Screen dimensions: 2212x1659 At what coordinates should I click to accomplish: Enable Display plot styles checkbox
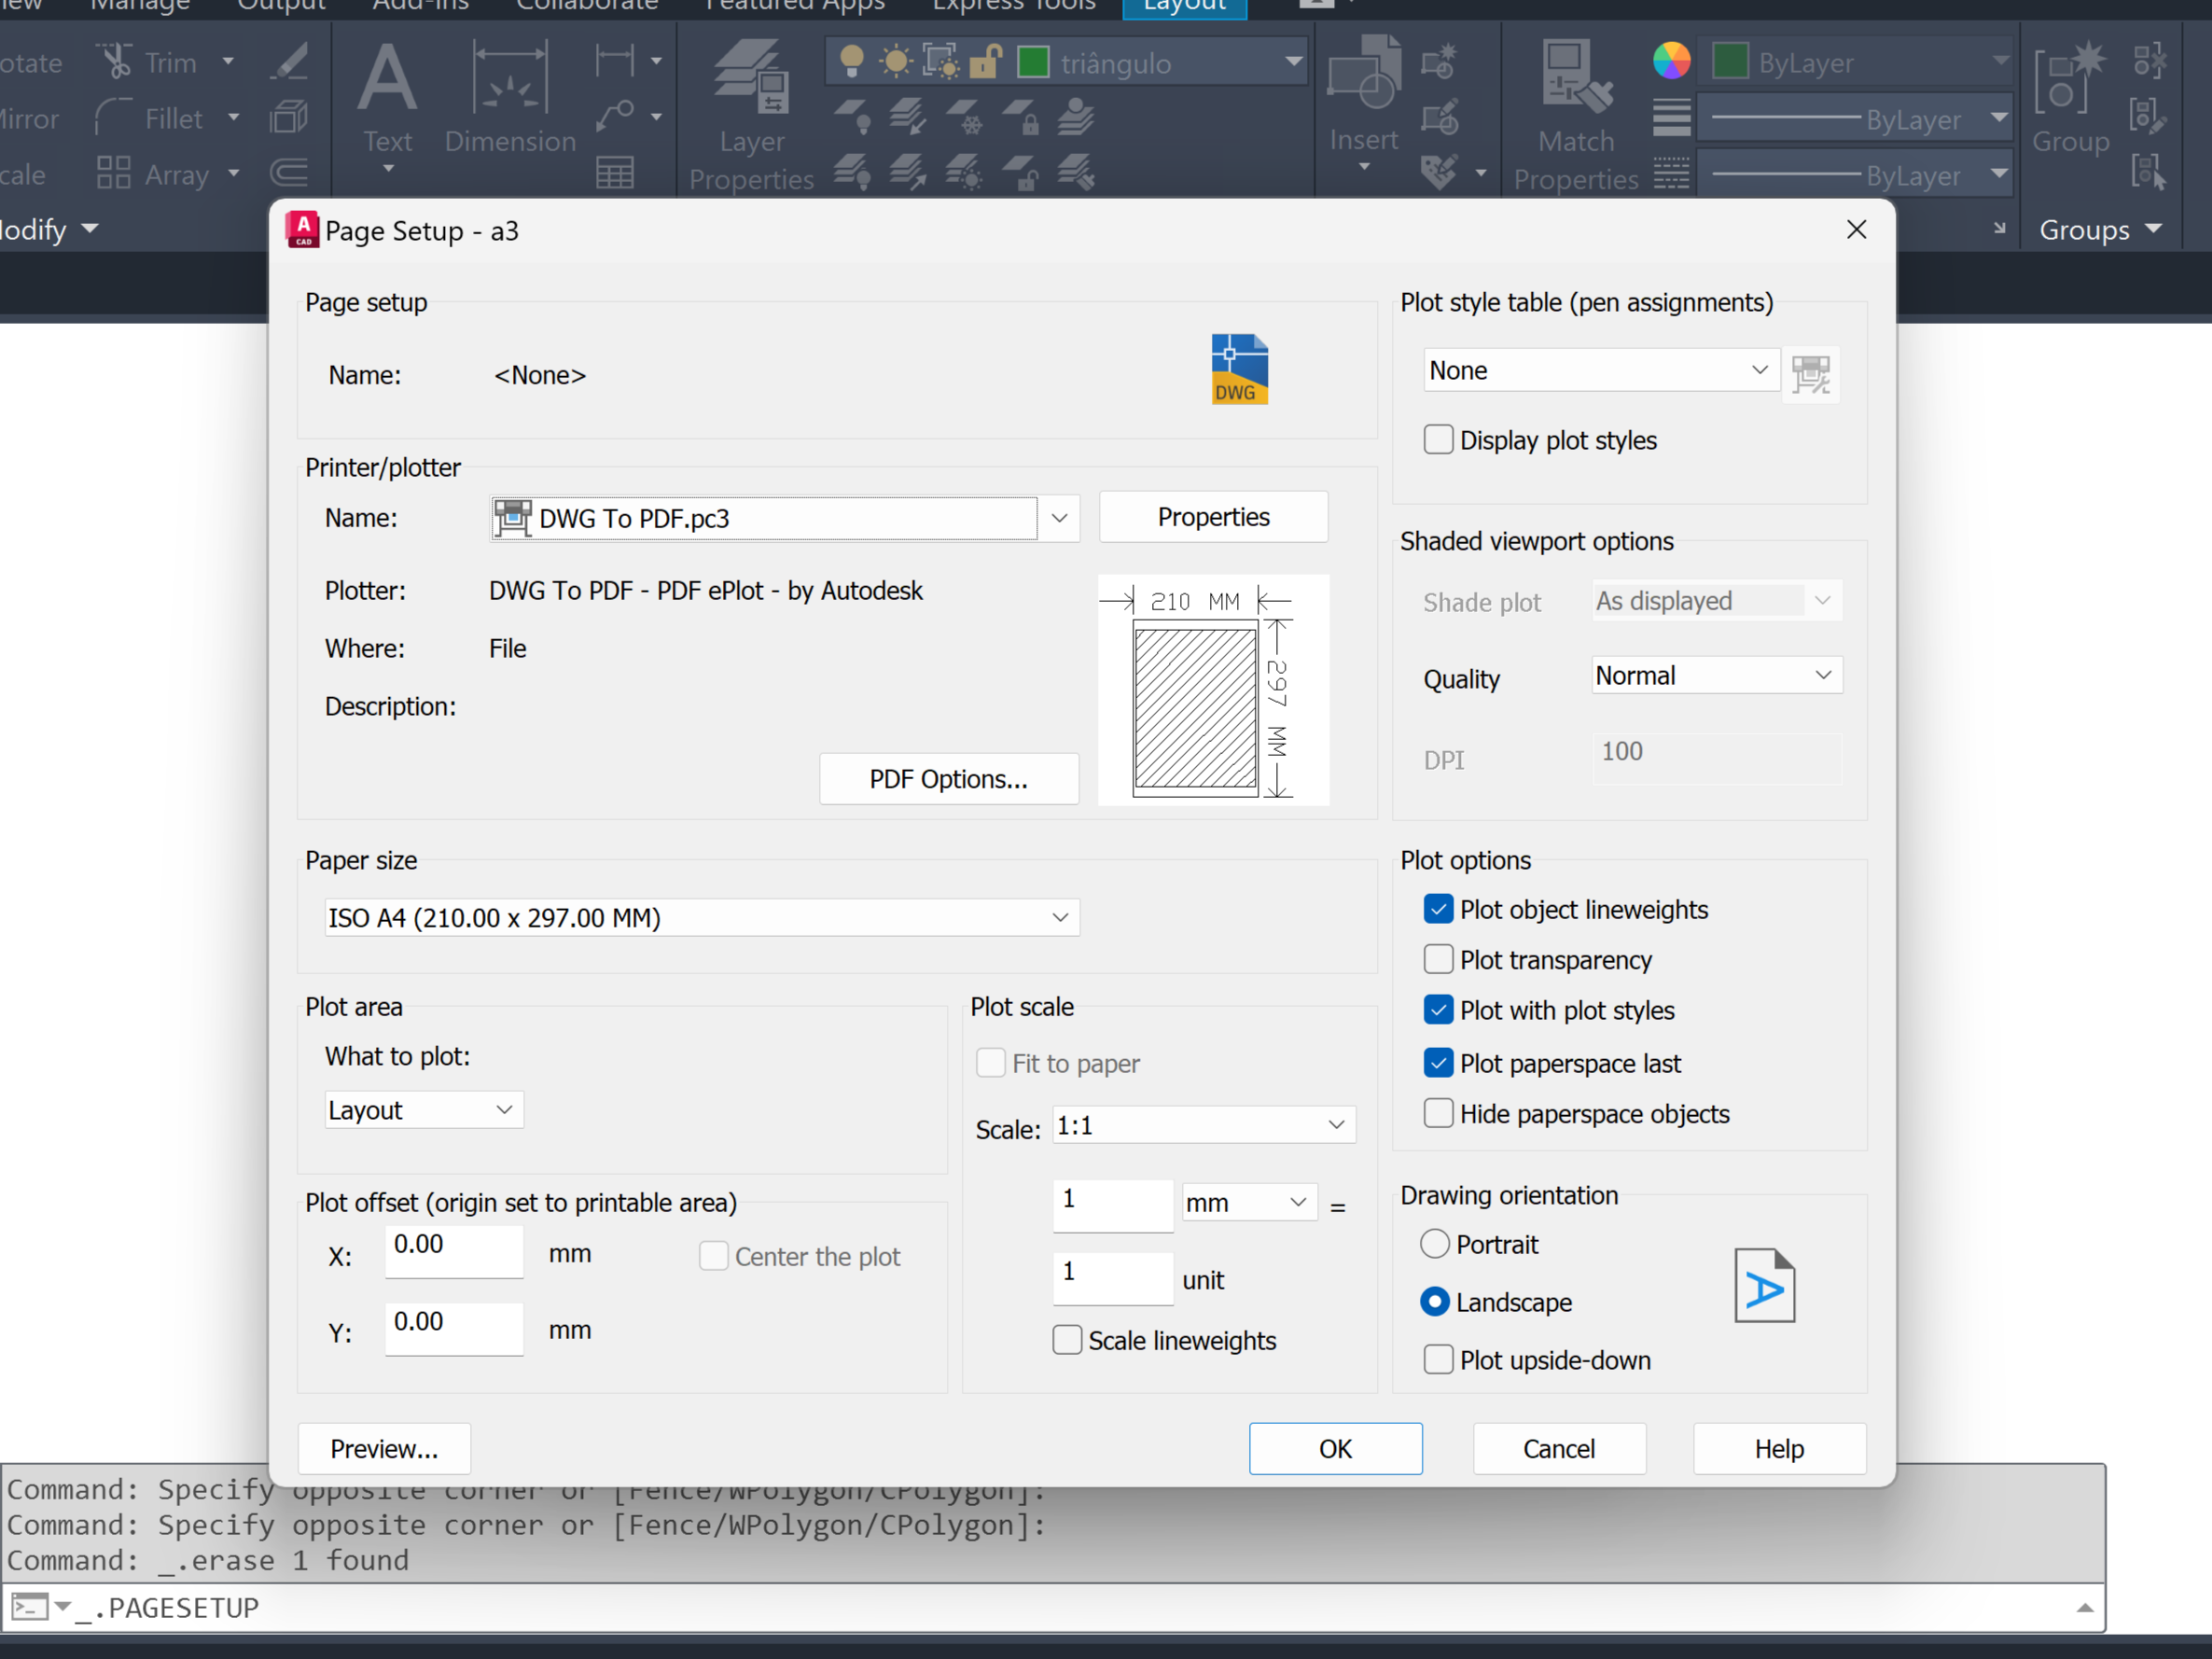pyautogui.click(x=1438, y=440)
